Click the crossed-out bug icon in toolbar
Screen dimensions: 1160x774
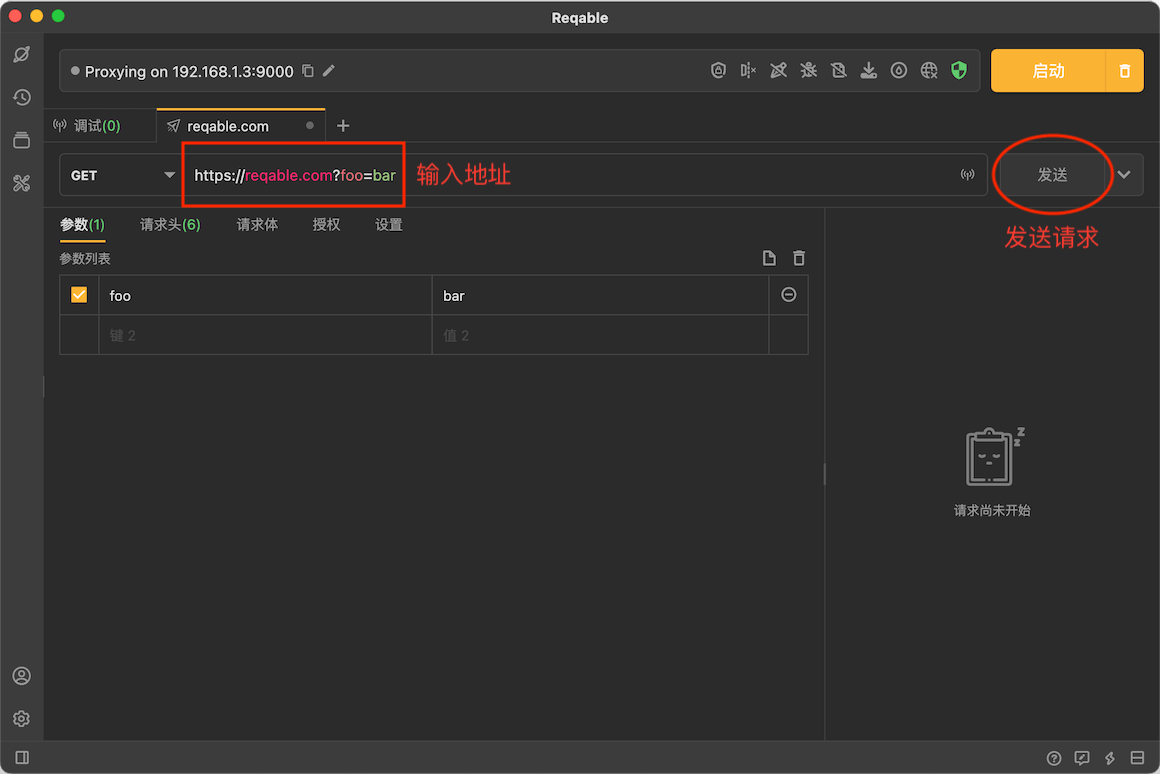click(809, 70)
